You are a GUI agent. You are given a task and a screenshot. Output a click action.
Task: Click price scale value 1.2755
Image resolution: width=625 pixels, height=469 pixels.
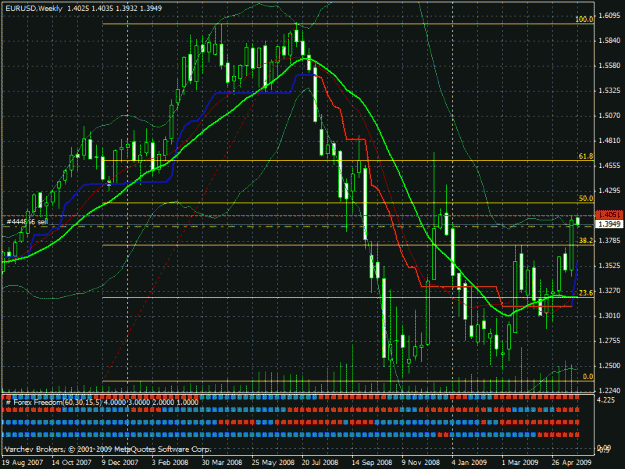coord(610,341)
